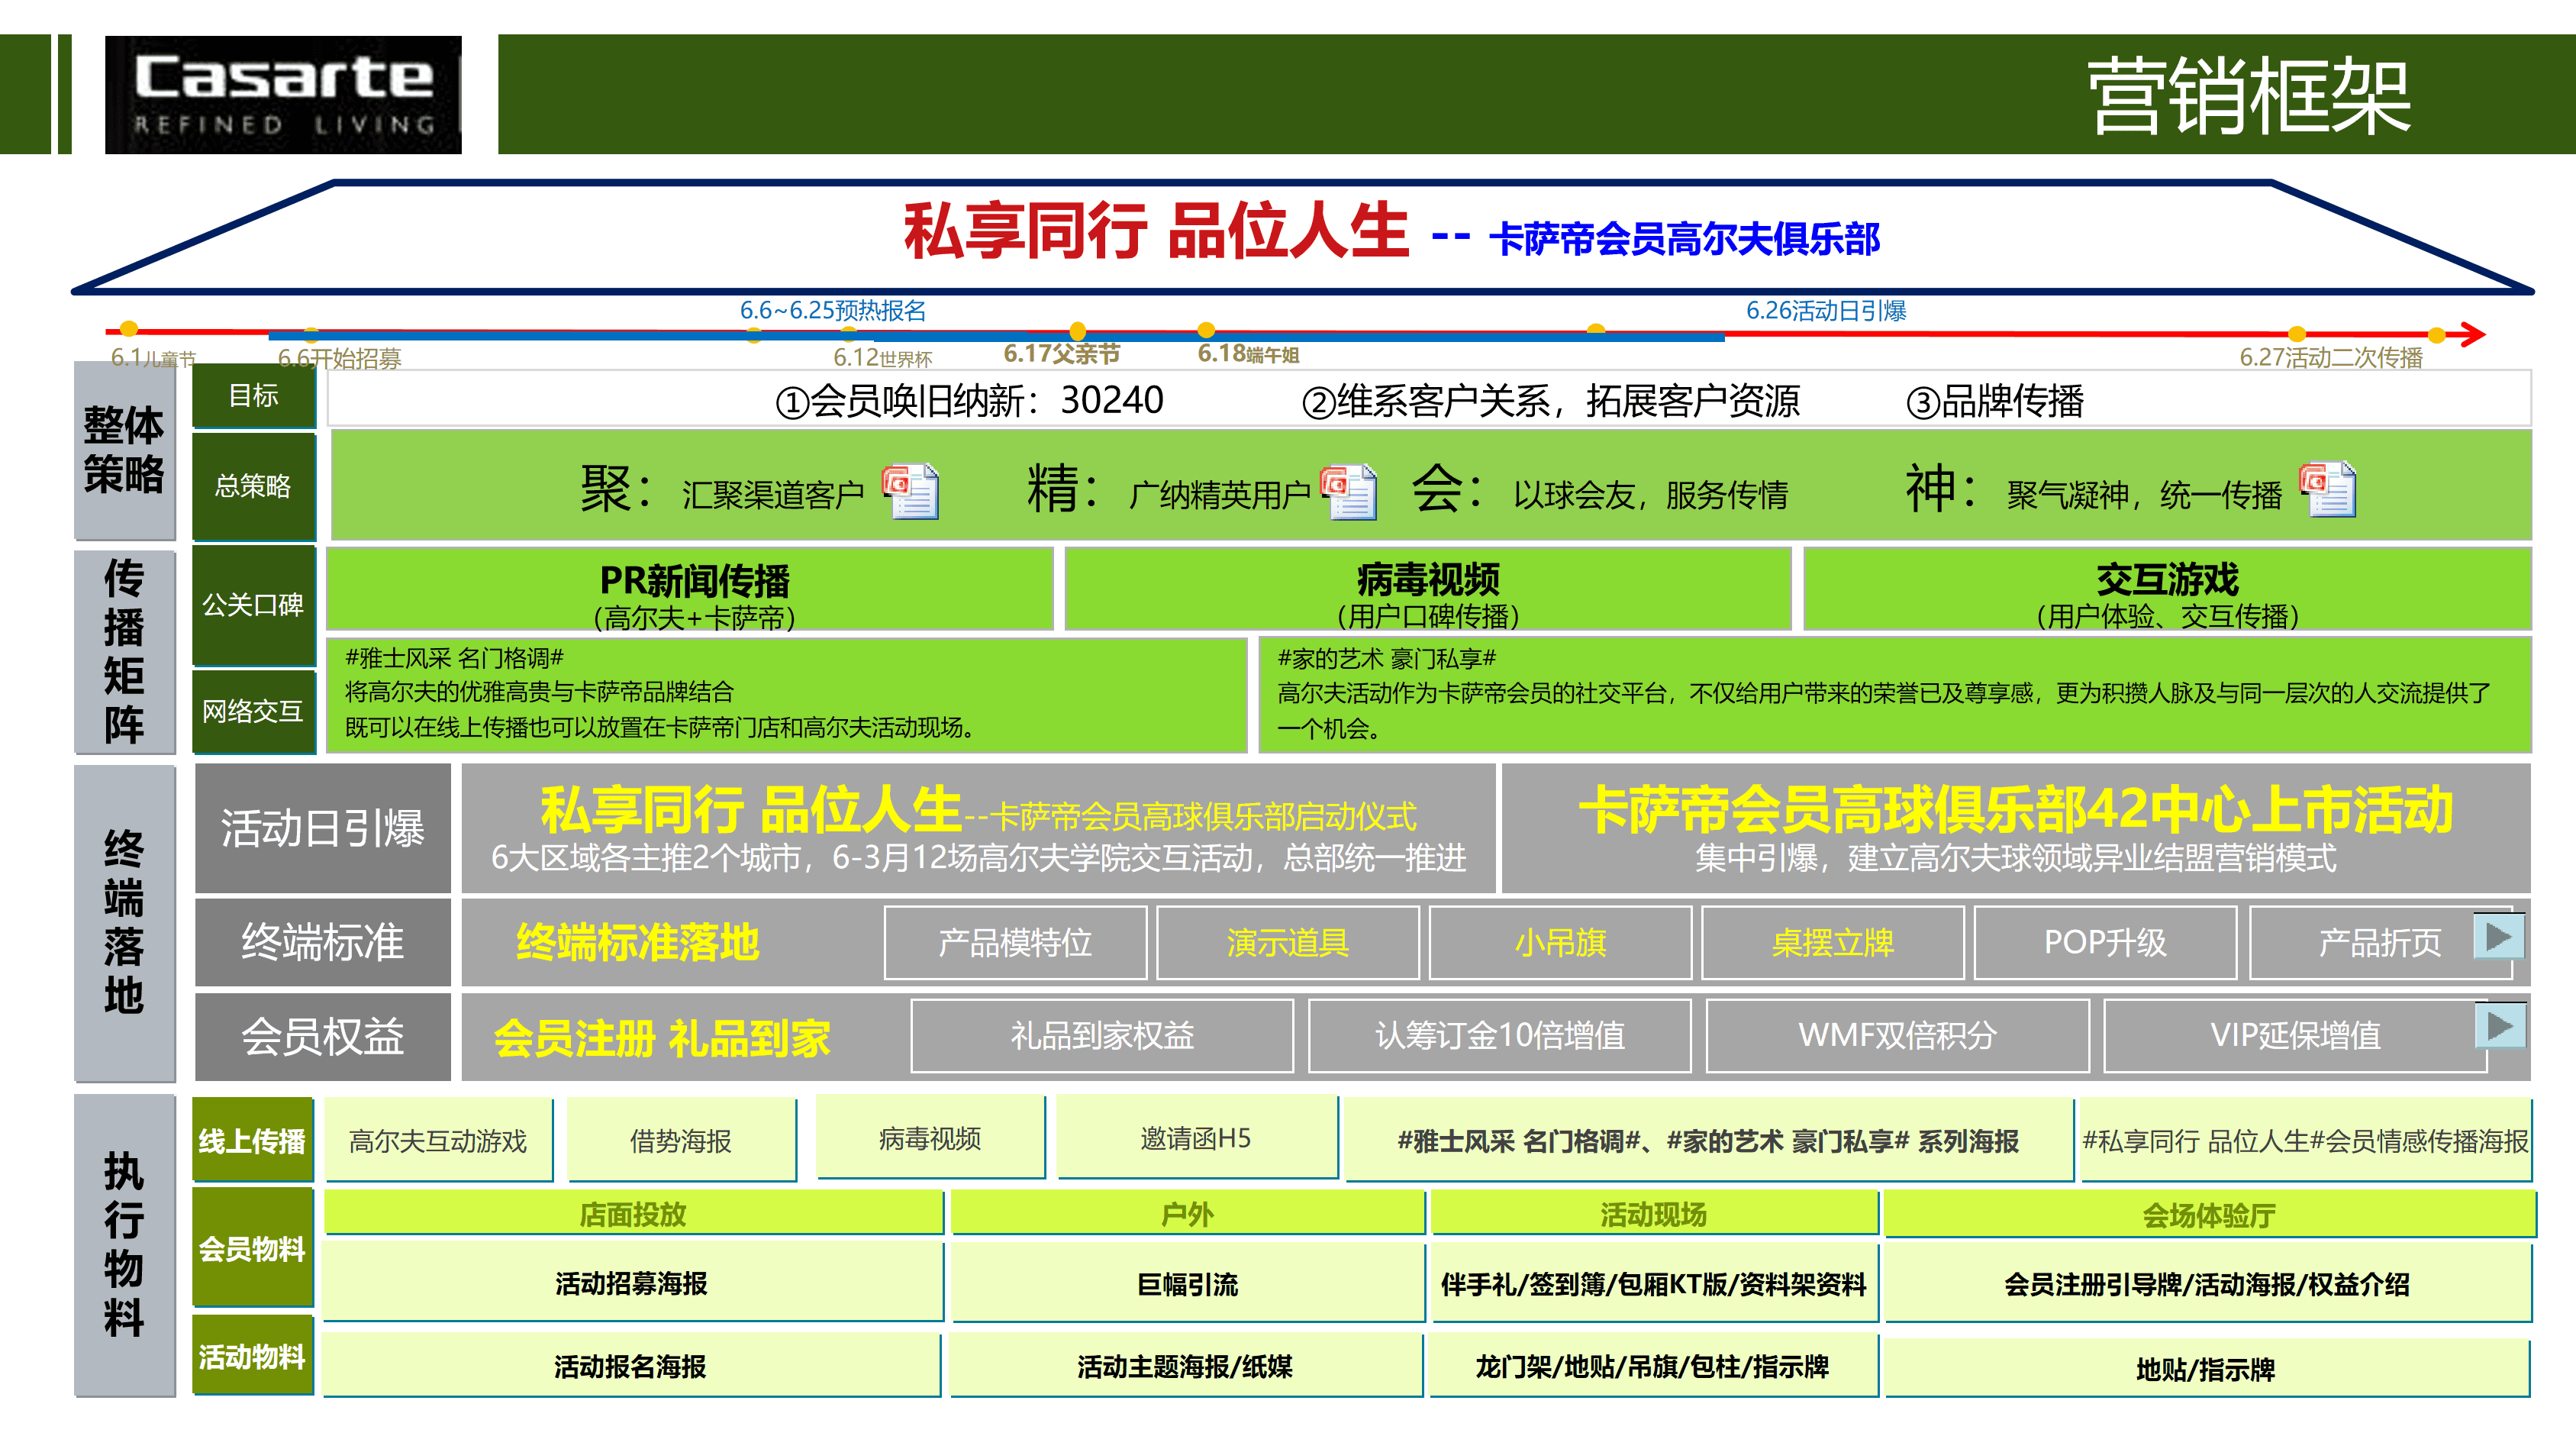
Task: Click the 户外 column header
Action: coord(1187,1214)
